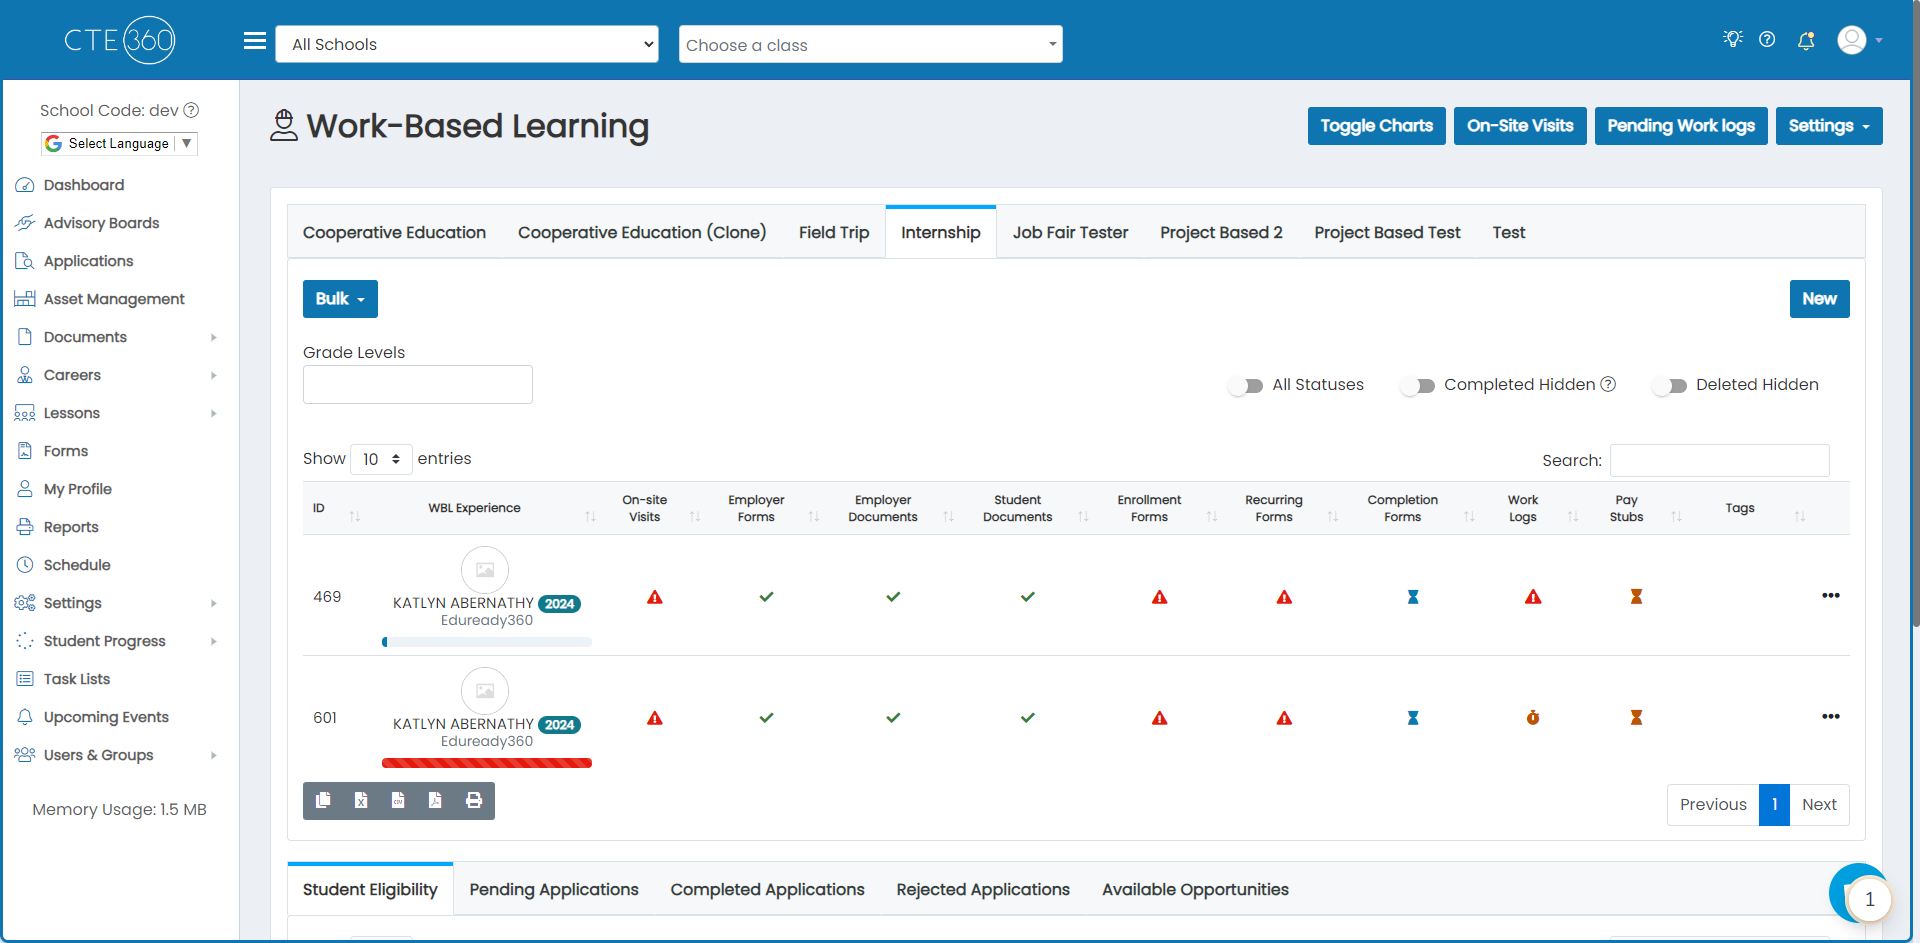This screenshot has width=1920, height=943.
Task: Click student photo placeholder for ID 469
Action: (485, 570)
